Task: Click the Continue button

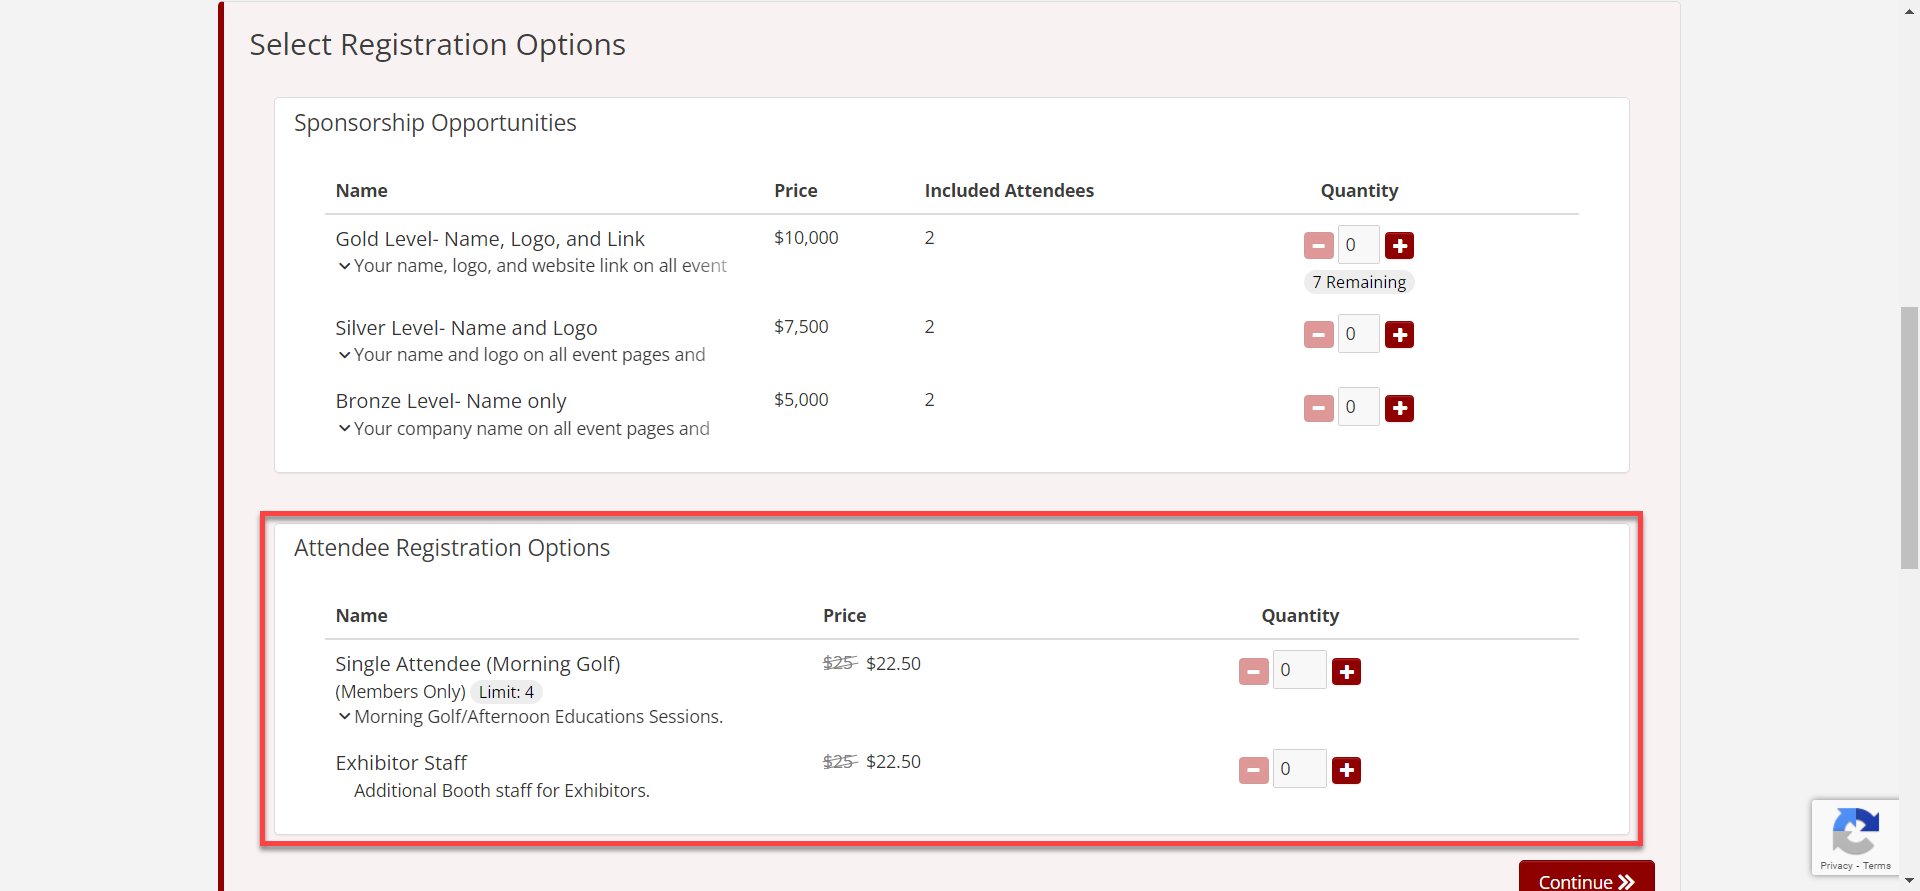Action: [x=1585, y=879]
